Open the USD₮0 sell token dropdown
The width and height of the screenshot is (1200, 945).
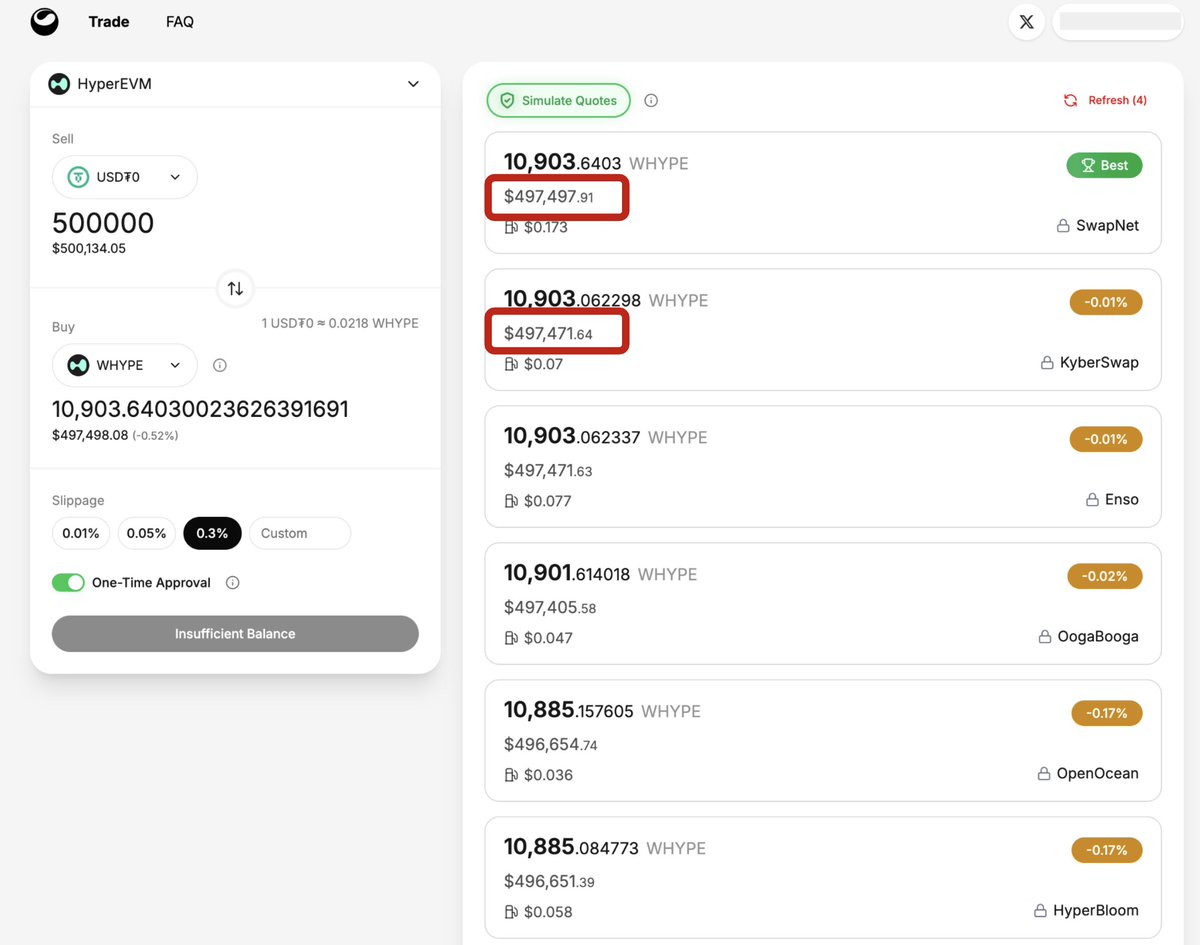[x=125, y=177]
